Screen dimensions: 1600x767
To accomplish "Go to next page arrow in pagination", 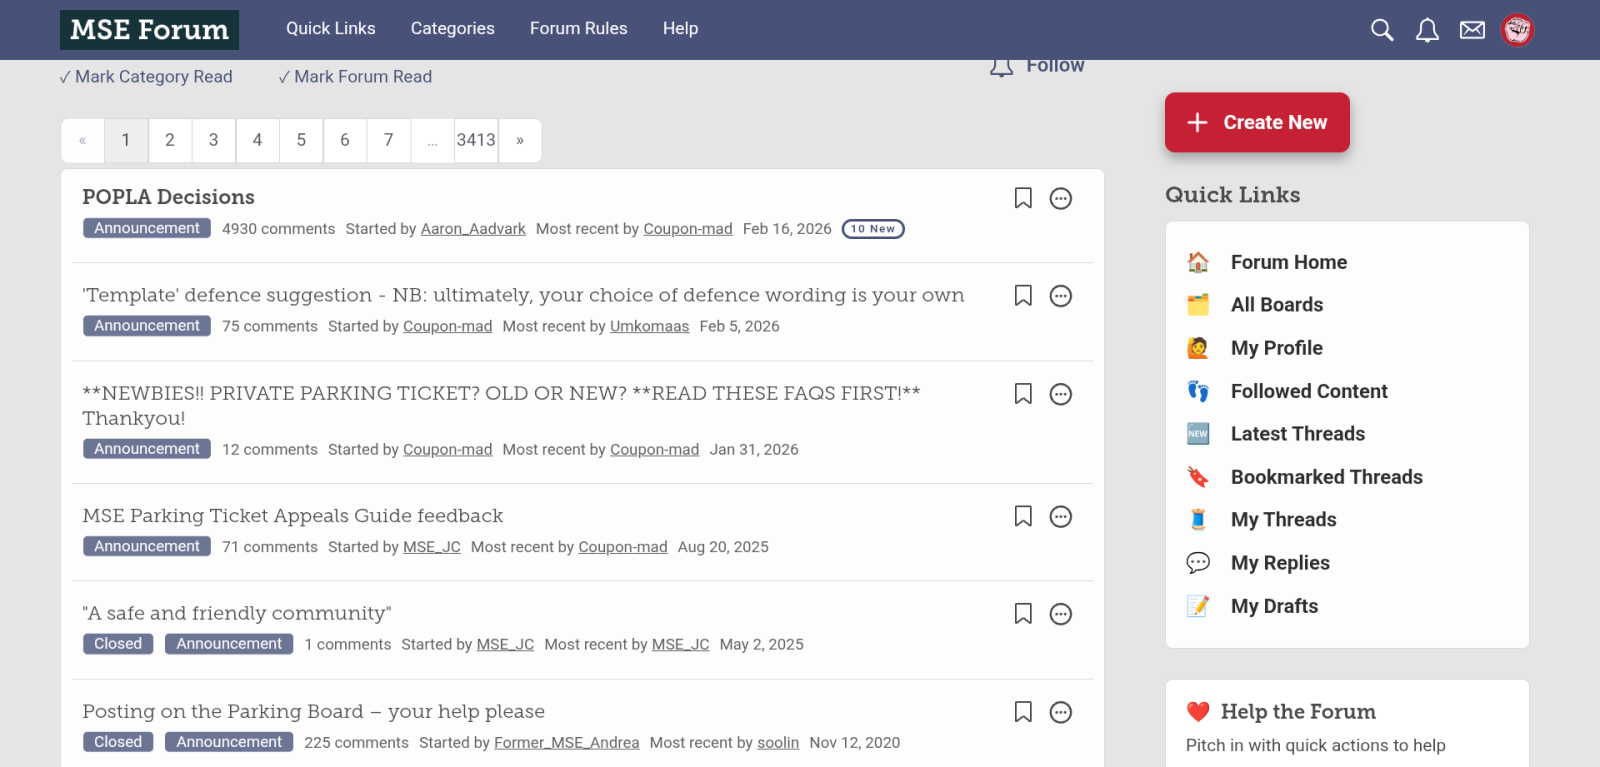I will click(x=520, y=140).
